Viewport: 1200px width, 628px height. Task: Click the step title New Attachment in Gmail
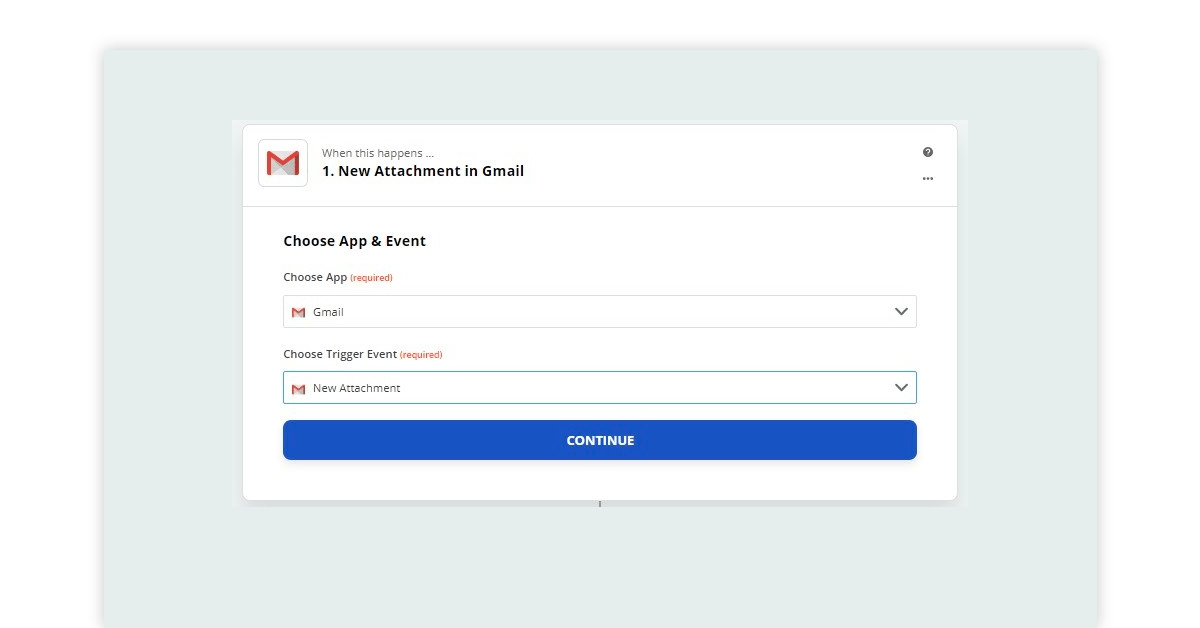tap(423, 171)
